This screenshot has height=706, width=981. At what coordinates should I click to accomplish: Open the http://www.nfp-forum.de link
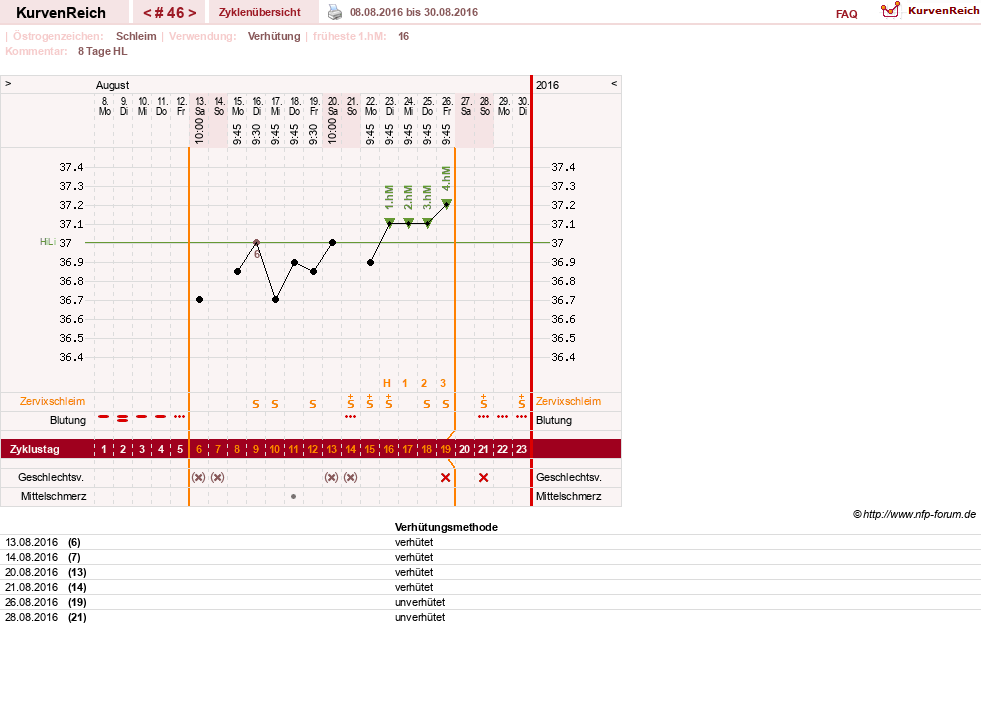pos(919,514)
